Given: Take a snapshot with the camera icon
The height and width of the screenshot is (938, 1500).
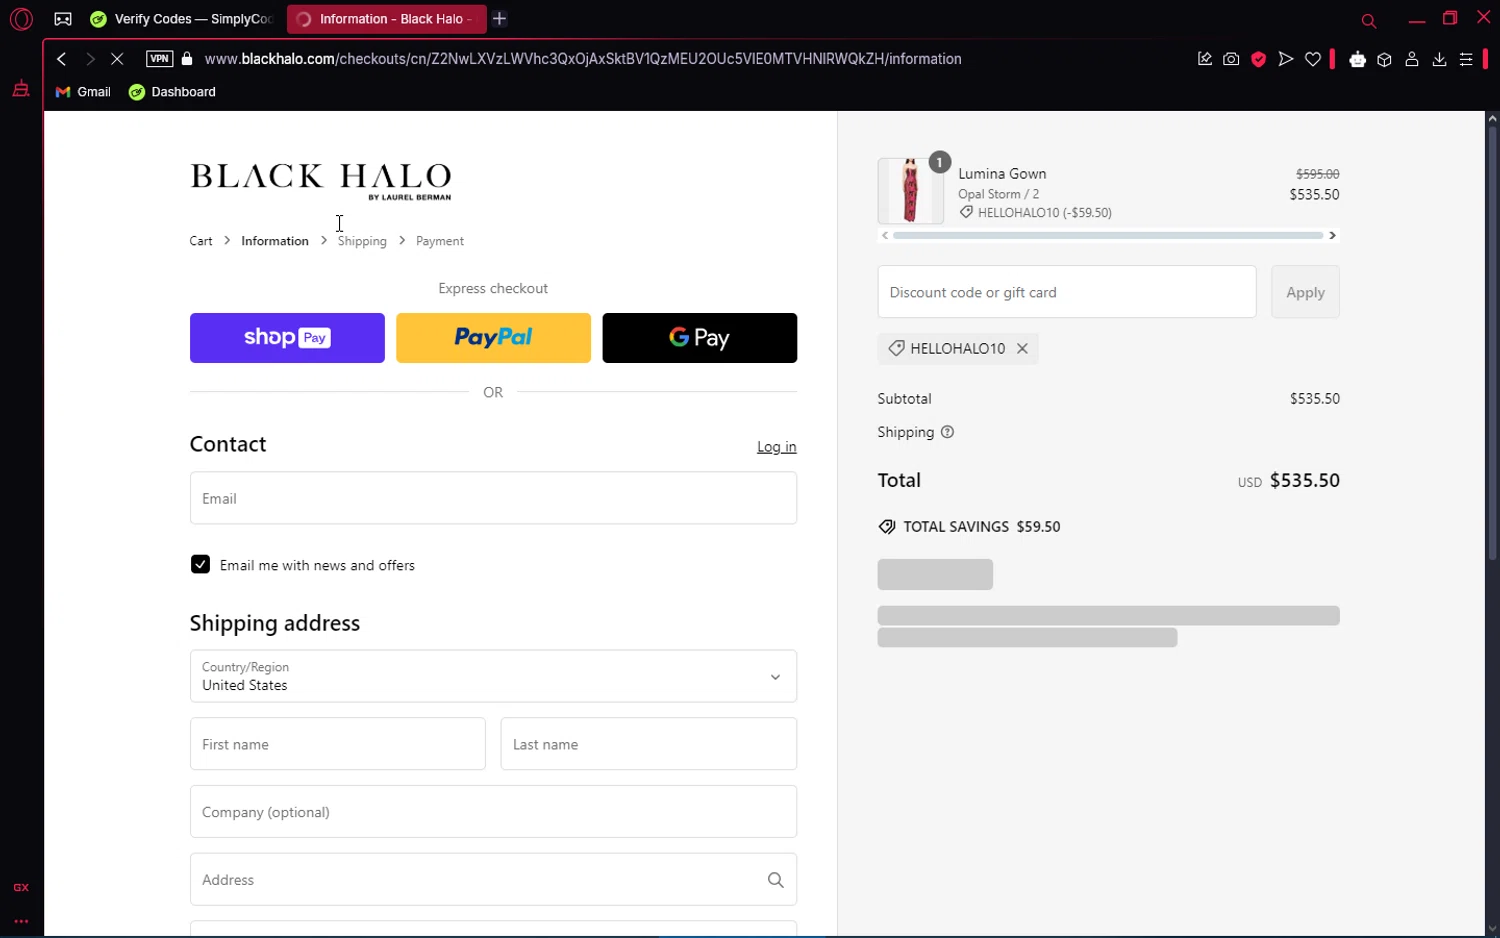Looking at the screenshot, I should [x=1231, y=59].
